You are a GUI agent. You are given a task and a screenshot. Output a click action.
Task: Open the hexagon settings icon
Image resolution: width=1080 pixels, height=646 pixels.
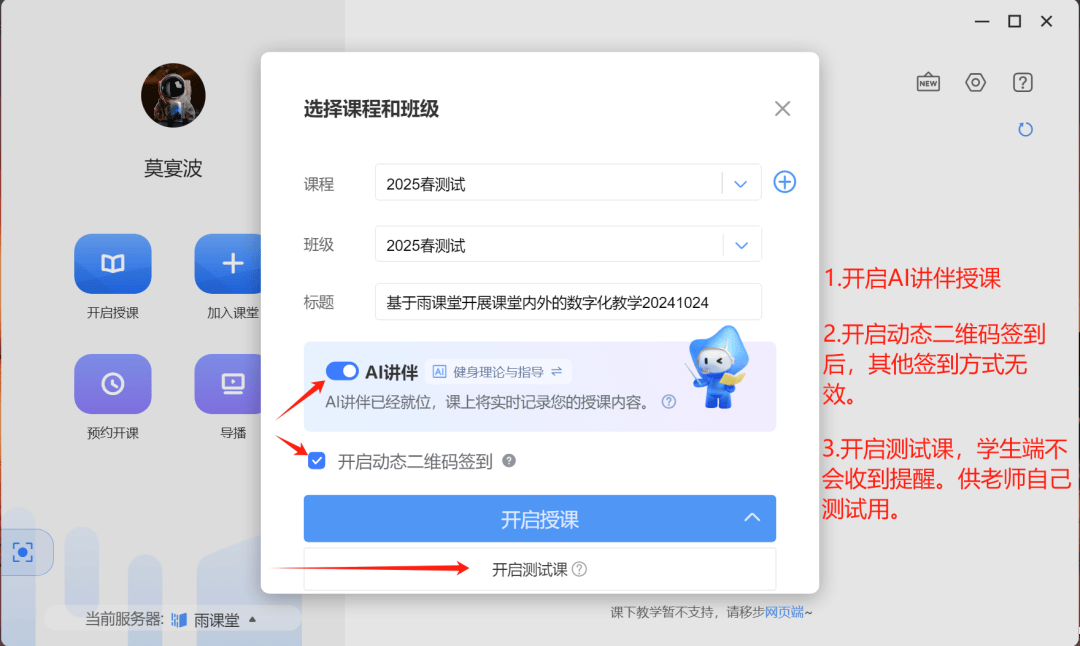coord(975,83)
